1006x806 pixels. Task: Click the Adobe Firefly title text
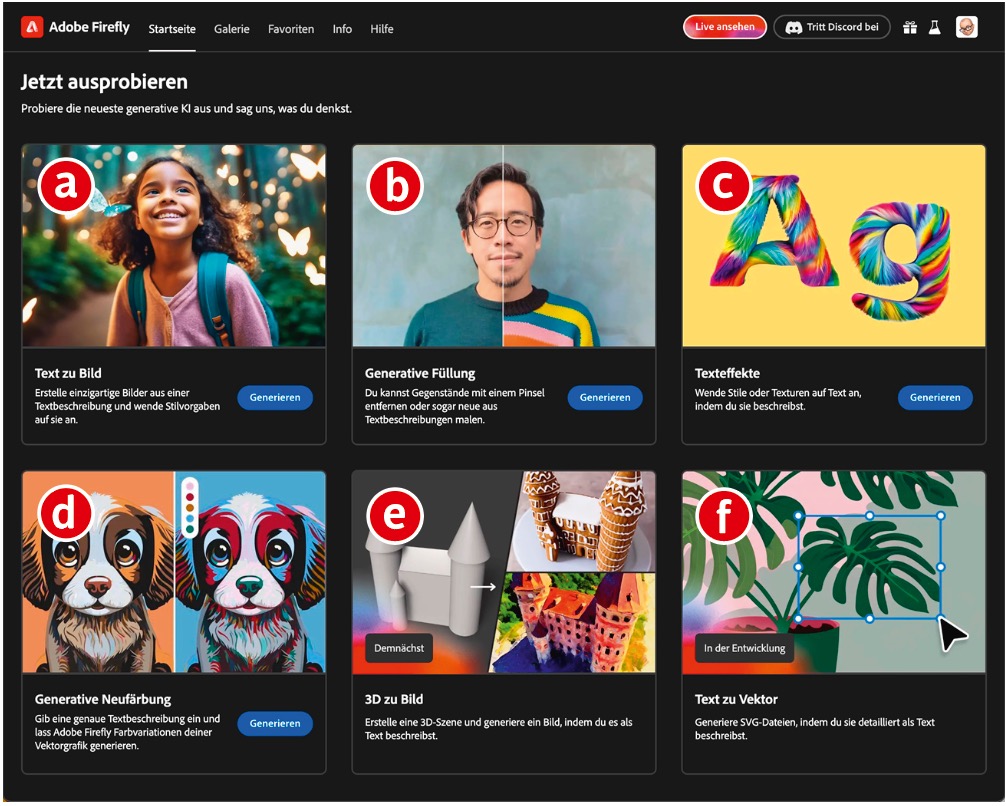coord(89,27)
